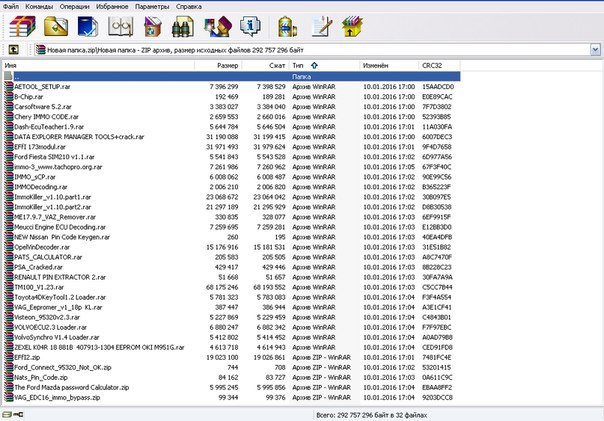This screenshot has height=421, width=604.
Task: Sort by the Сжат column header
Action: pos(265,65)
